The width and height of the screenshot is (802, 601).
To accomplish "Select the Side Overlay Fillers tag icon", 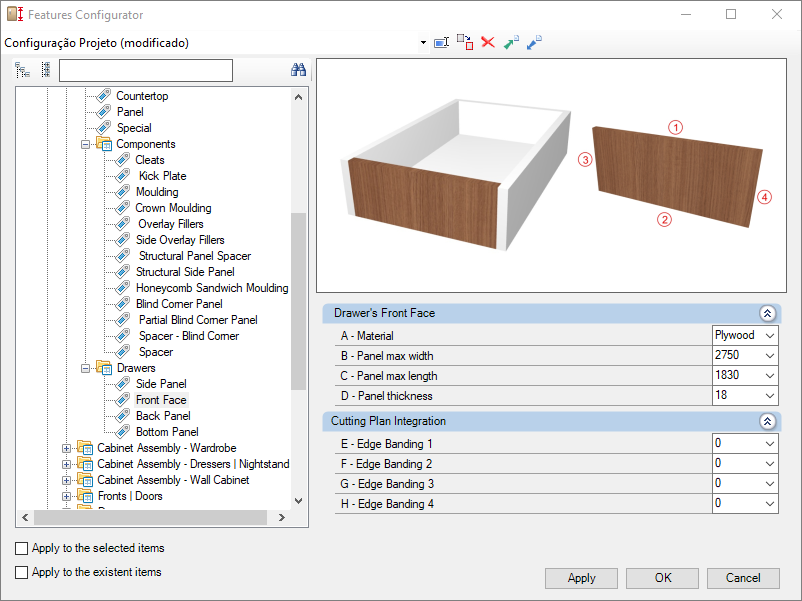I will tap(123, 239).
